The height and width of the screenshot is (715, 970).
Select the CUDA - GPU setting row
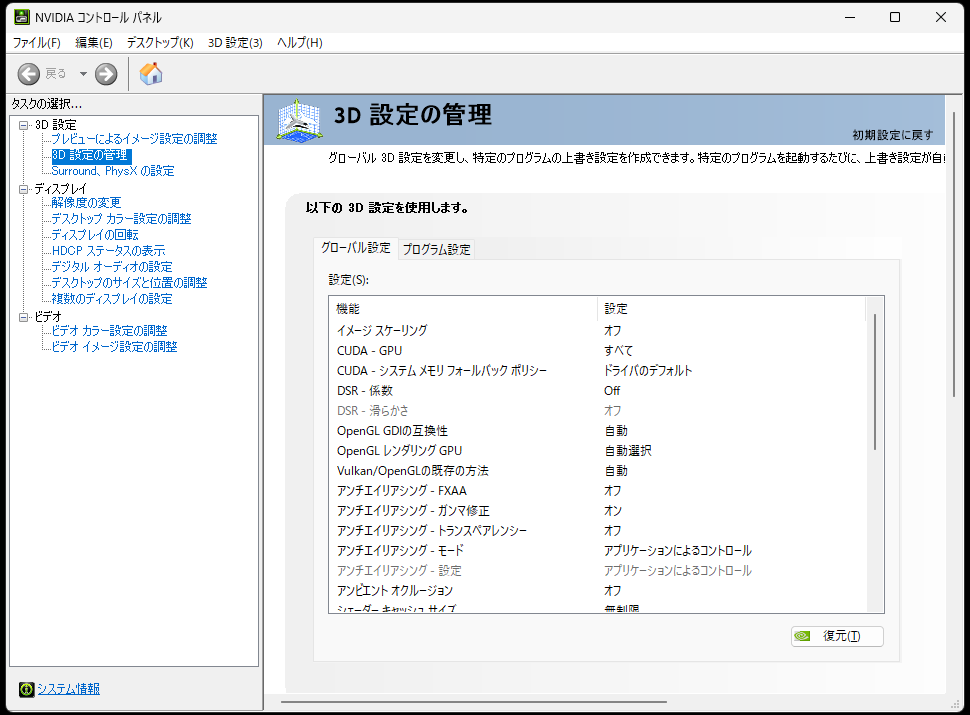point(597,351)
